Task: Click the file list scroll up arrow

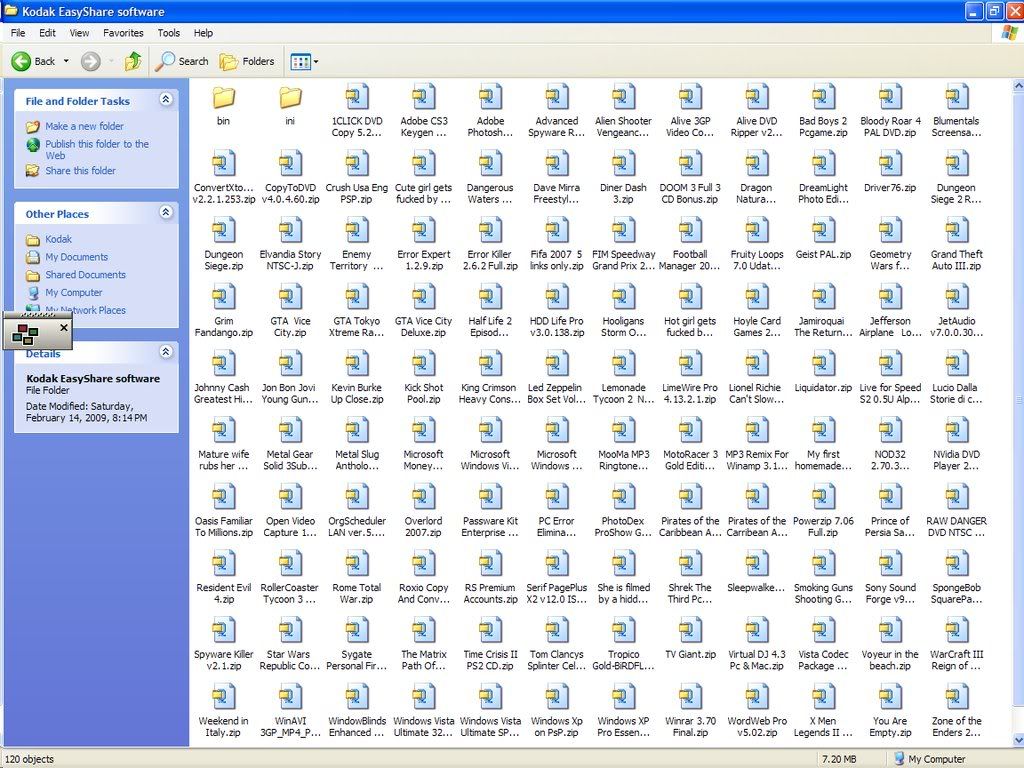Action: (x=1018, y=86)
